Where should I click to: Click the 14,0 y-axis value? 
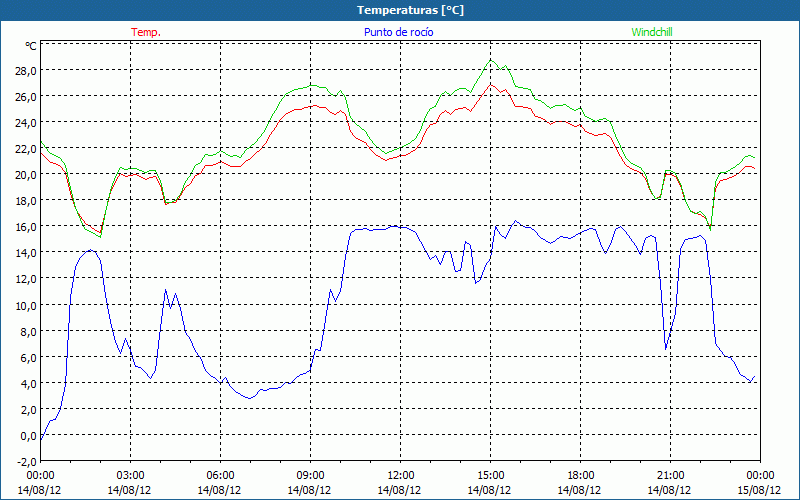(x=26, y=252)
